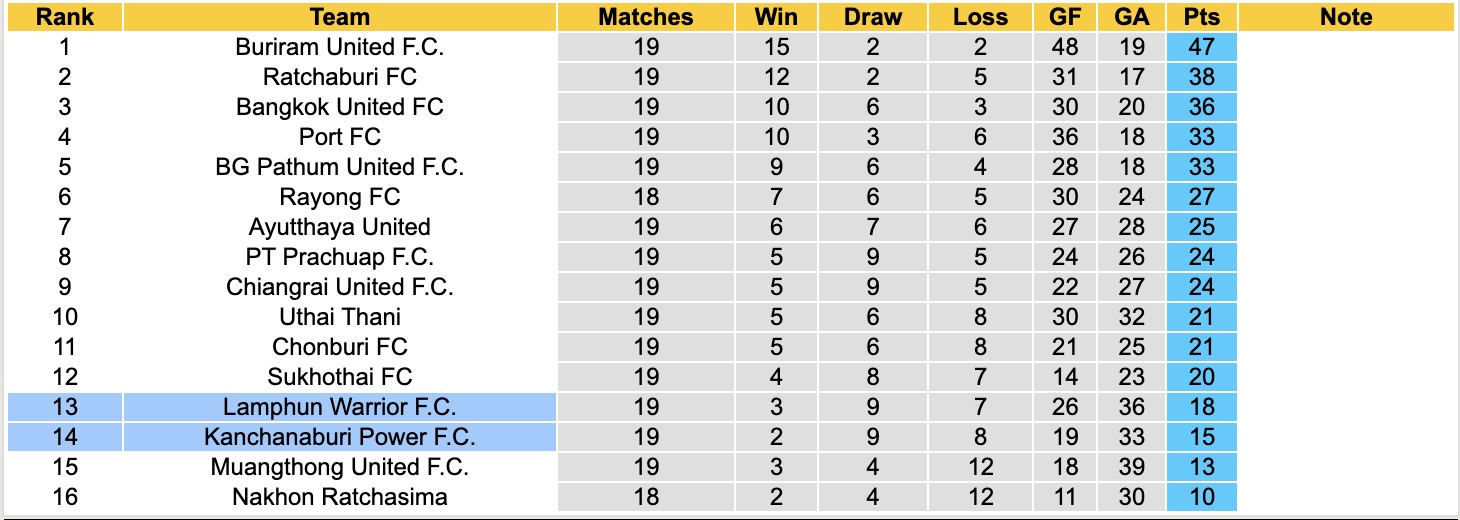This screenshot has height=520, width=1460.
Task: Click the Team column header
Action: point(340,17)
